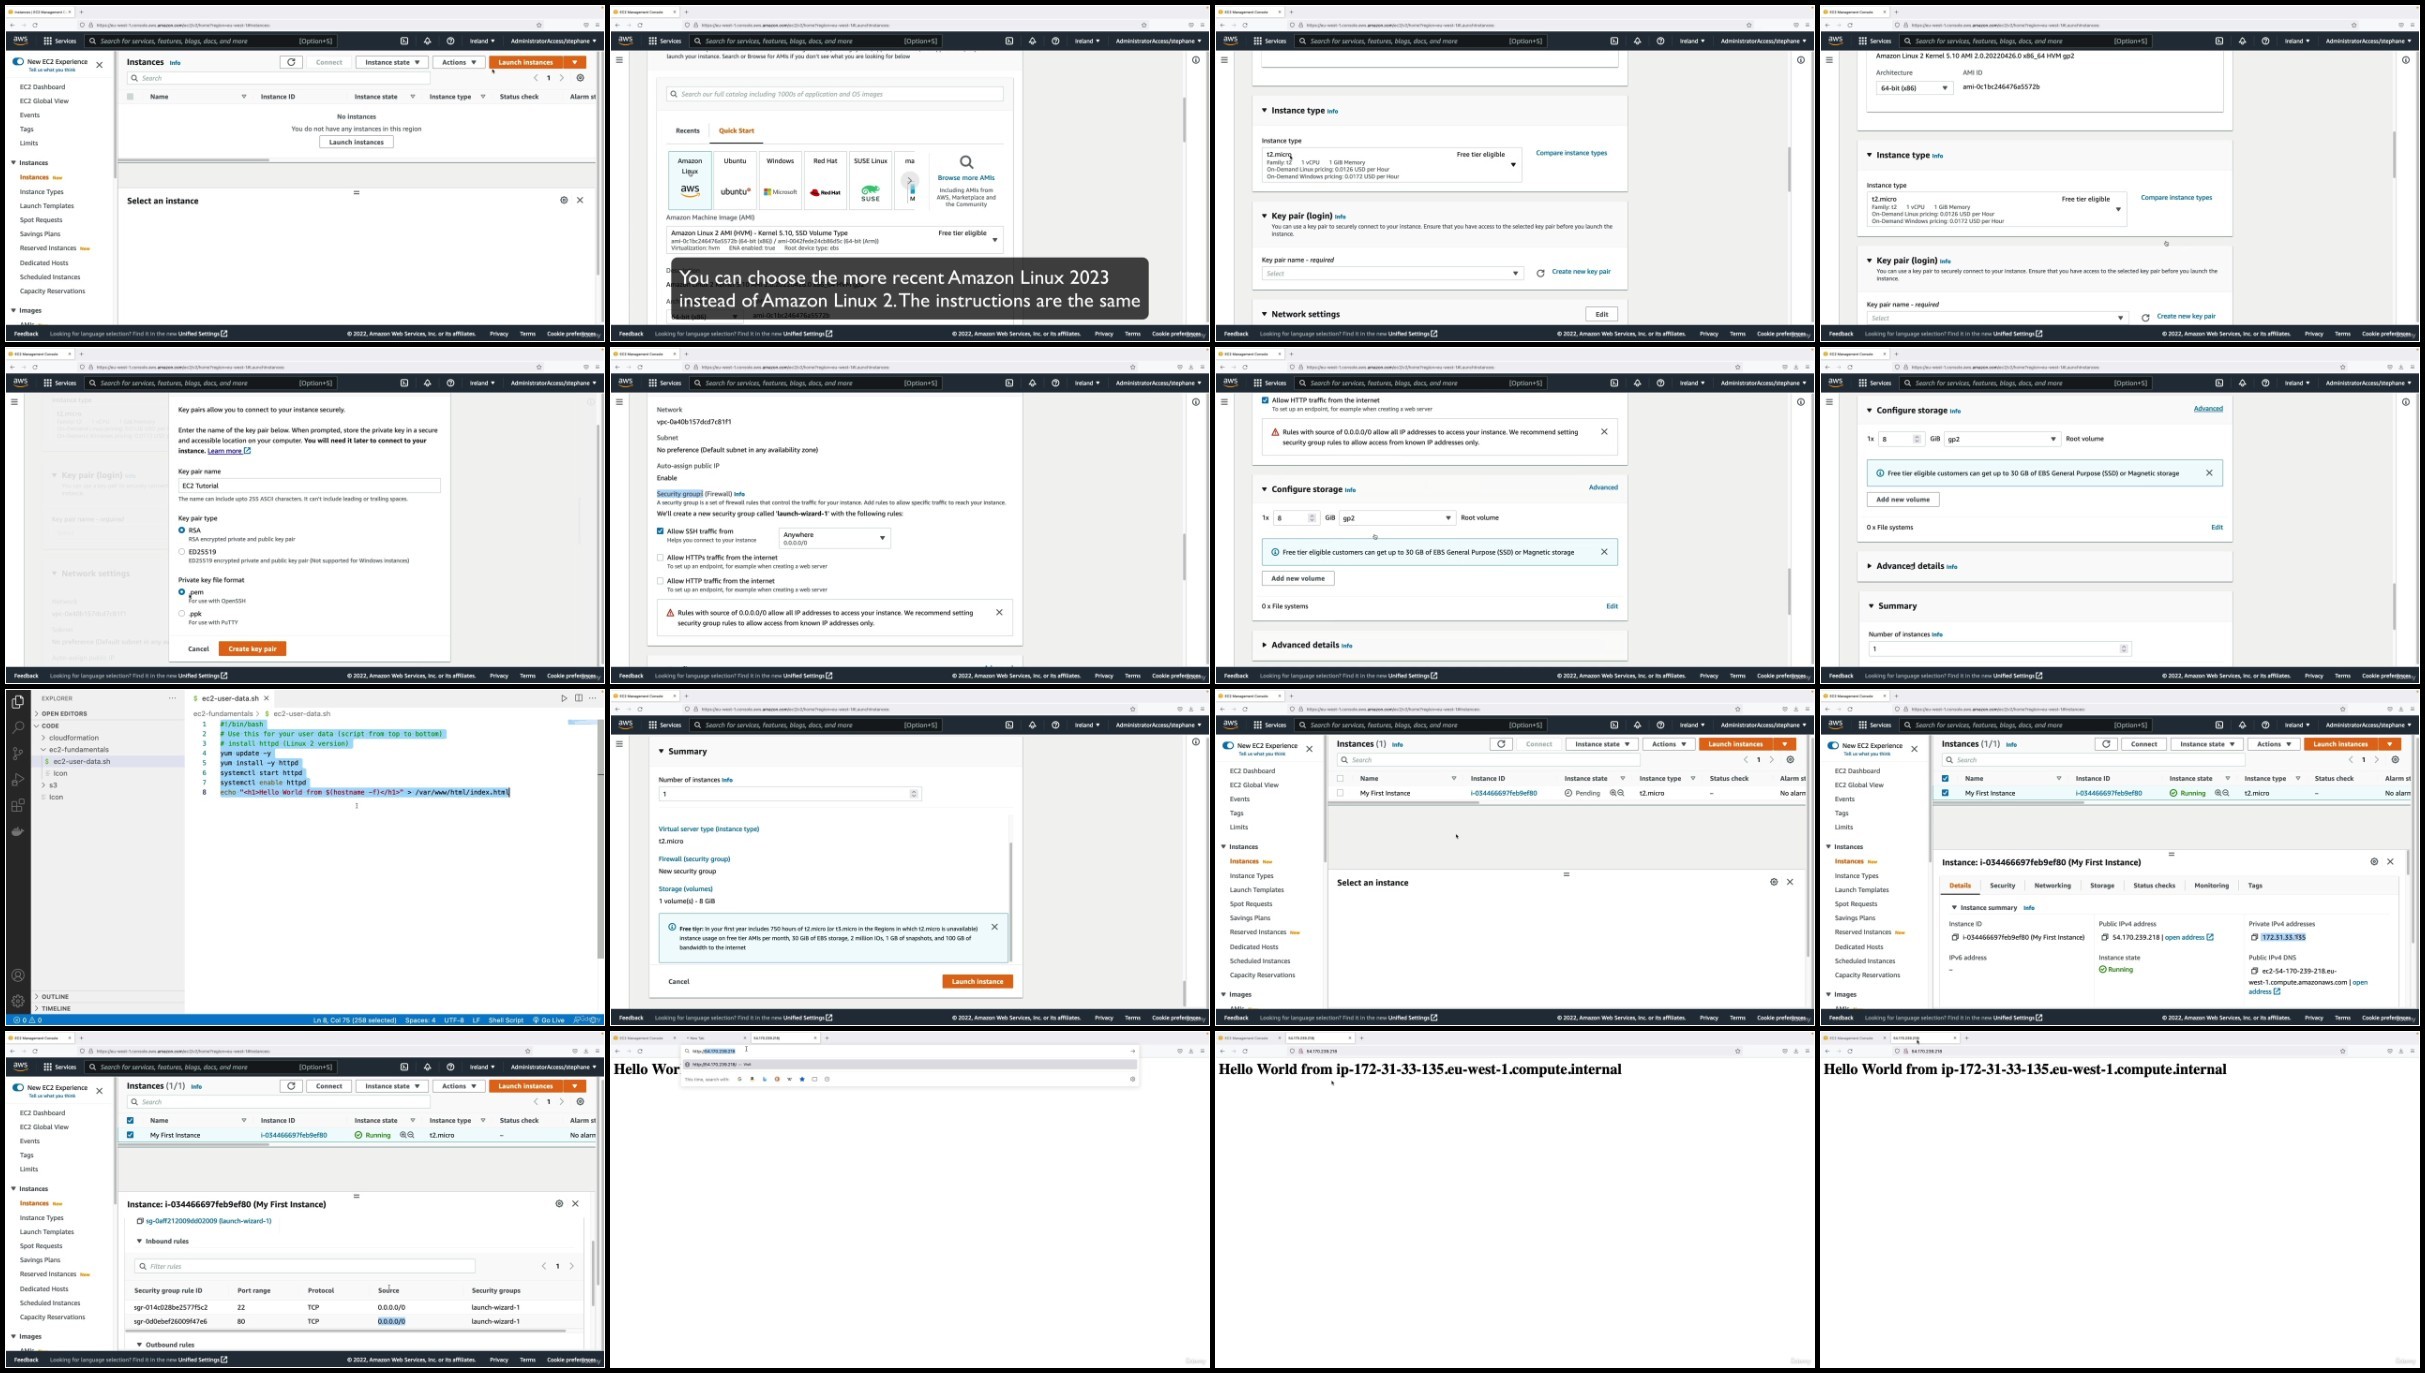Select the Windows AMI tile
The height and width of the screenshot is (1373, 2425).
click(x=780, y=180)
